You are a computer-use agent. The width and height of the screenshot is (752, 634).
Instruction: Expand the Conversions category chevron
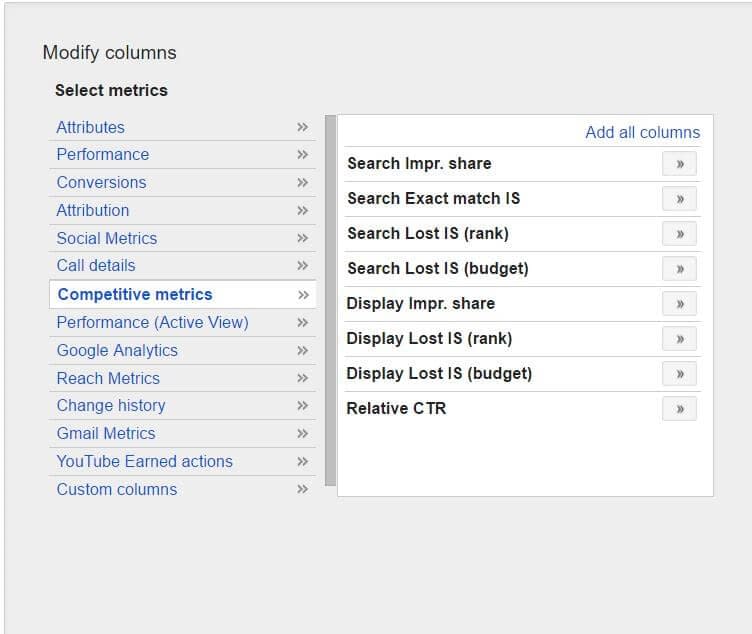point(302,183)
